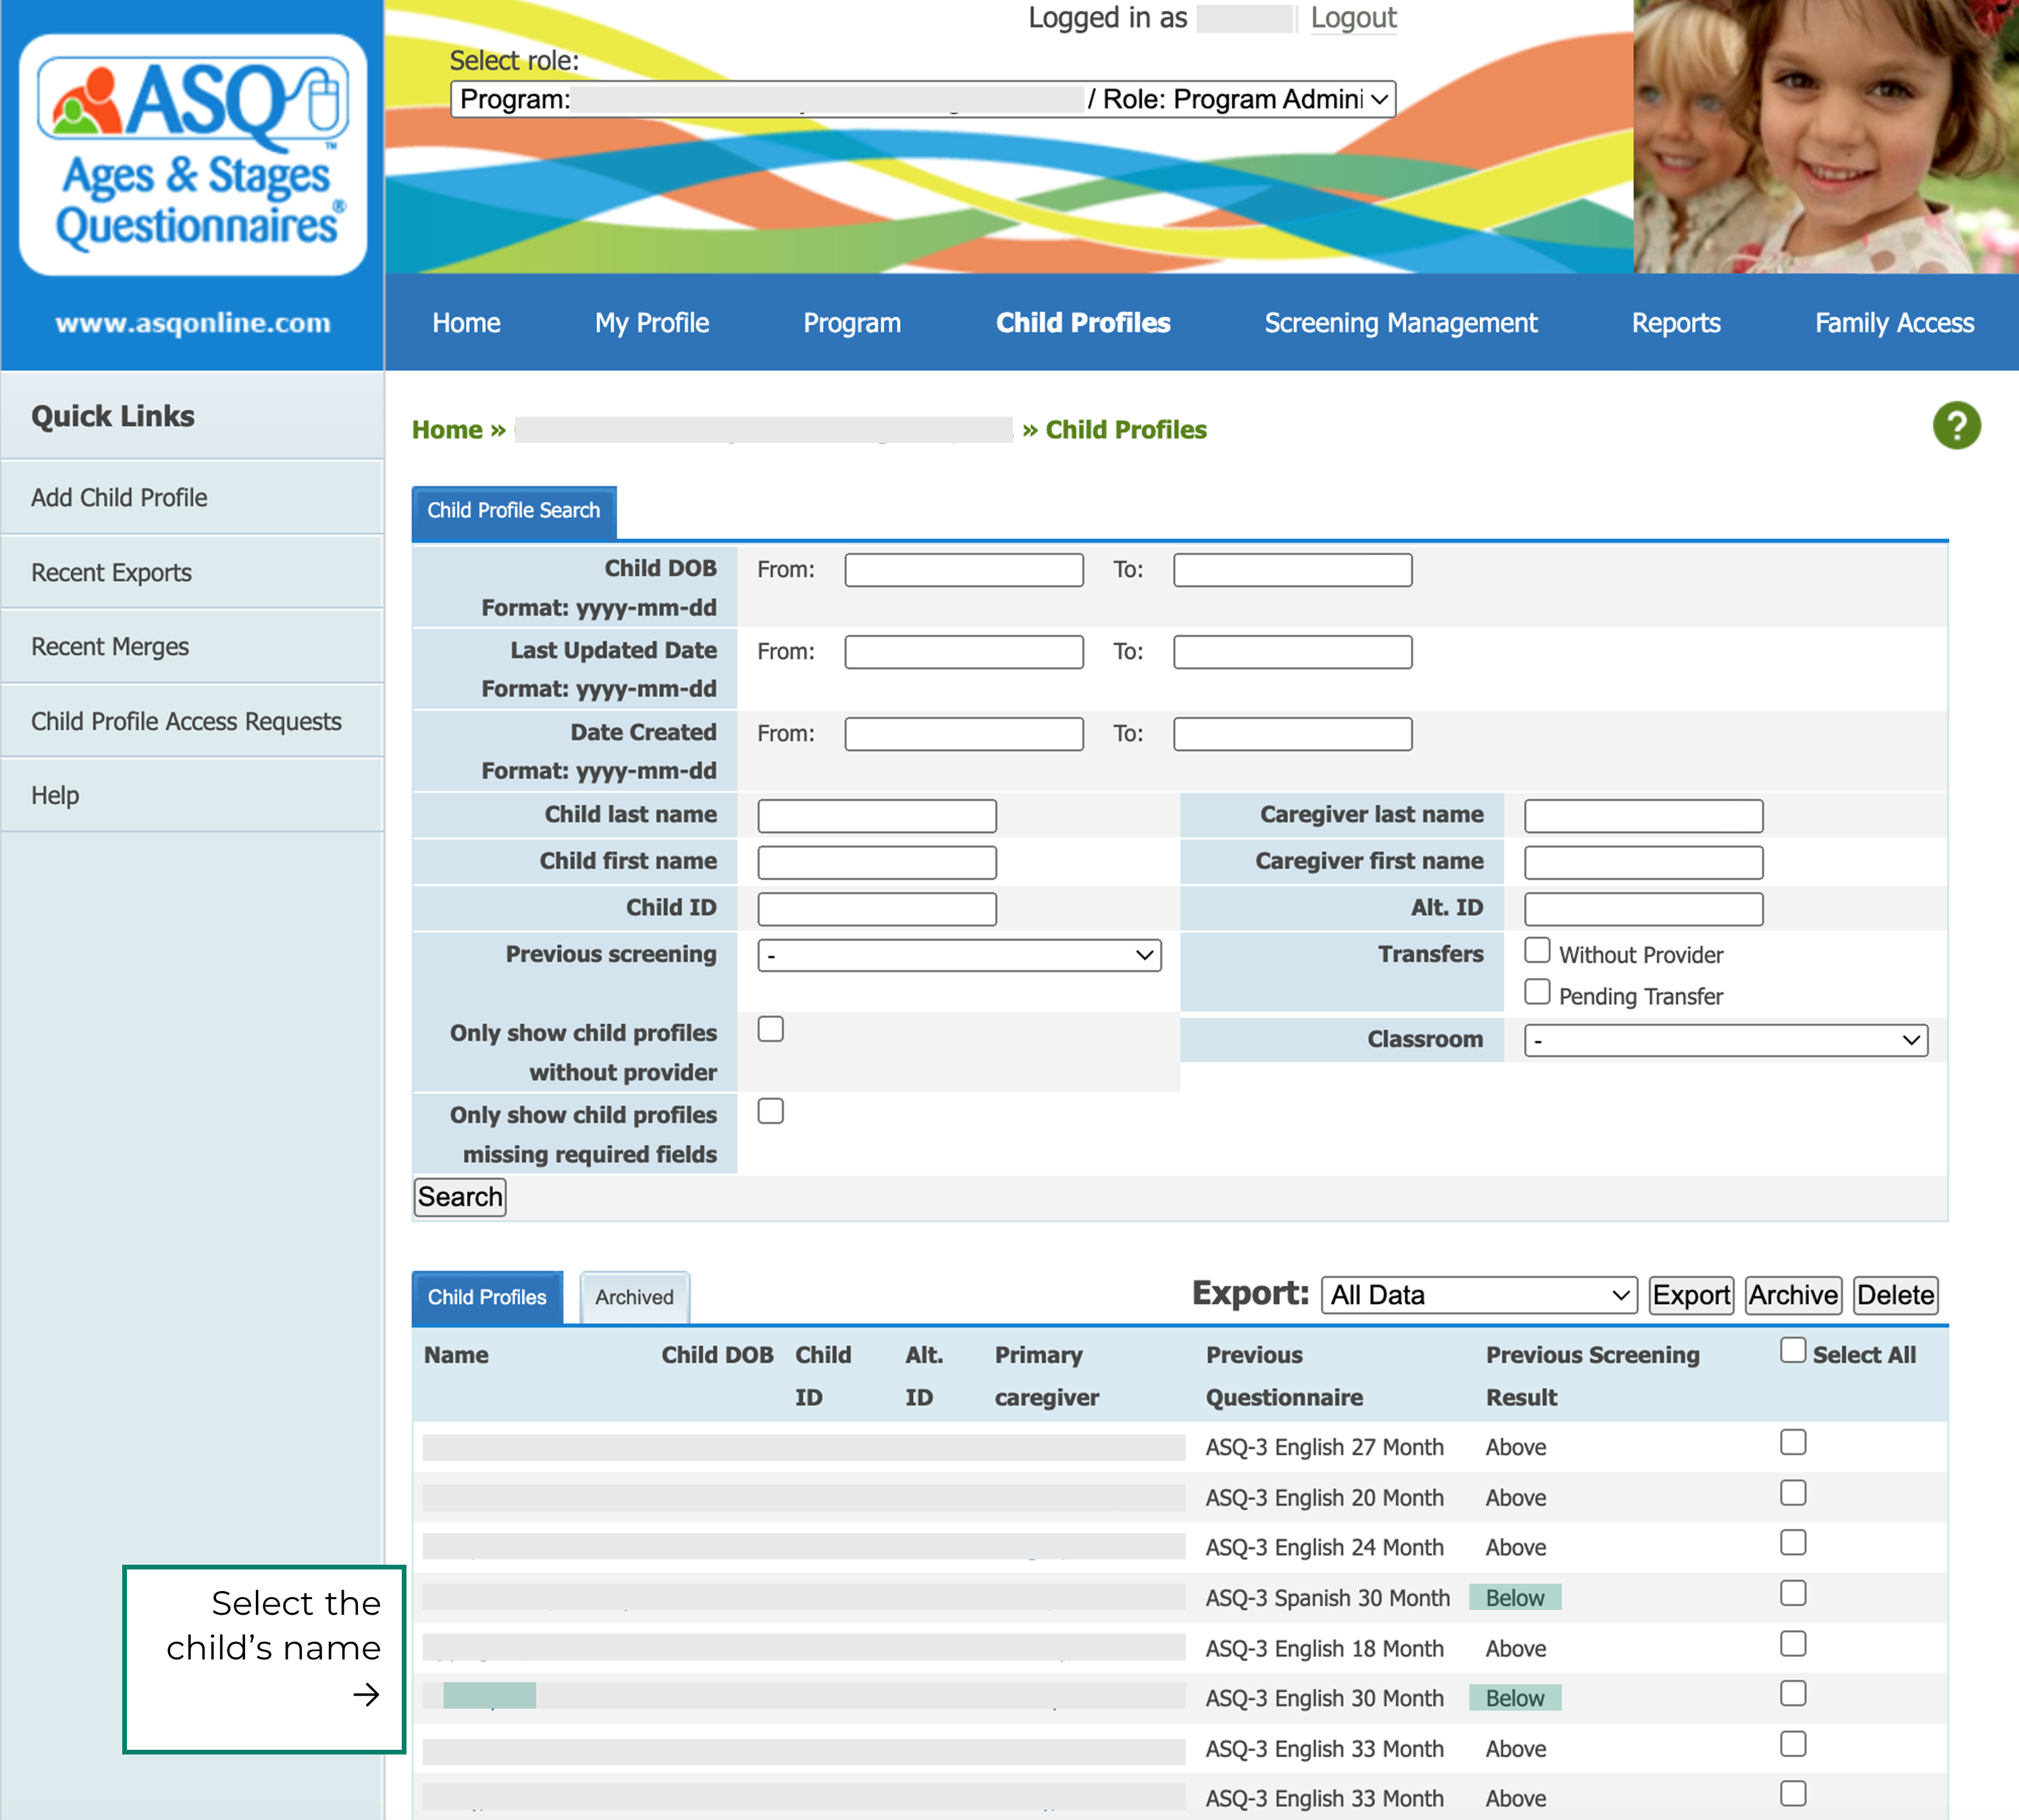Click the Previous Screening Result column header
The width and height of the screenshot is (2019, 1820).
1592,1376
